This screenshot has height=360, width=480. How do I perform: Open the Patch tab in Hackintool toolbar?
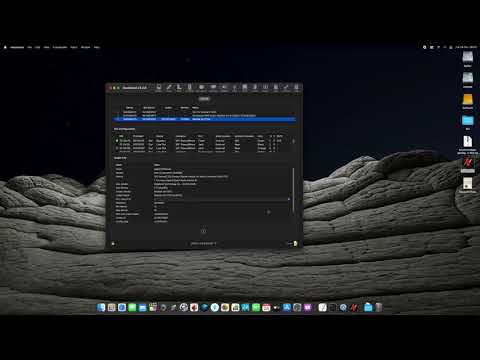pos(169,88)
